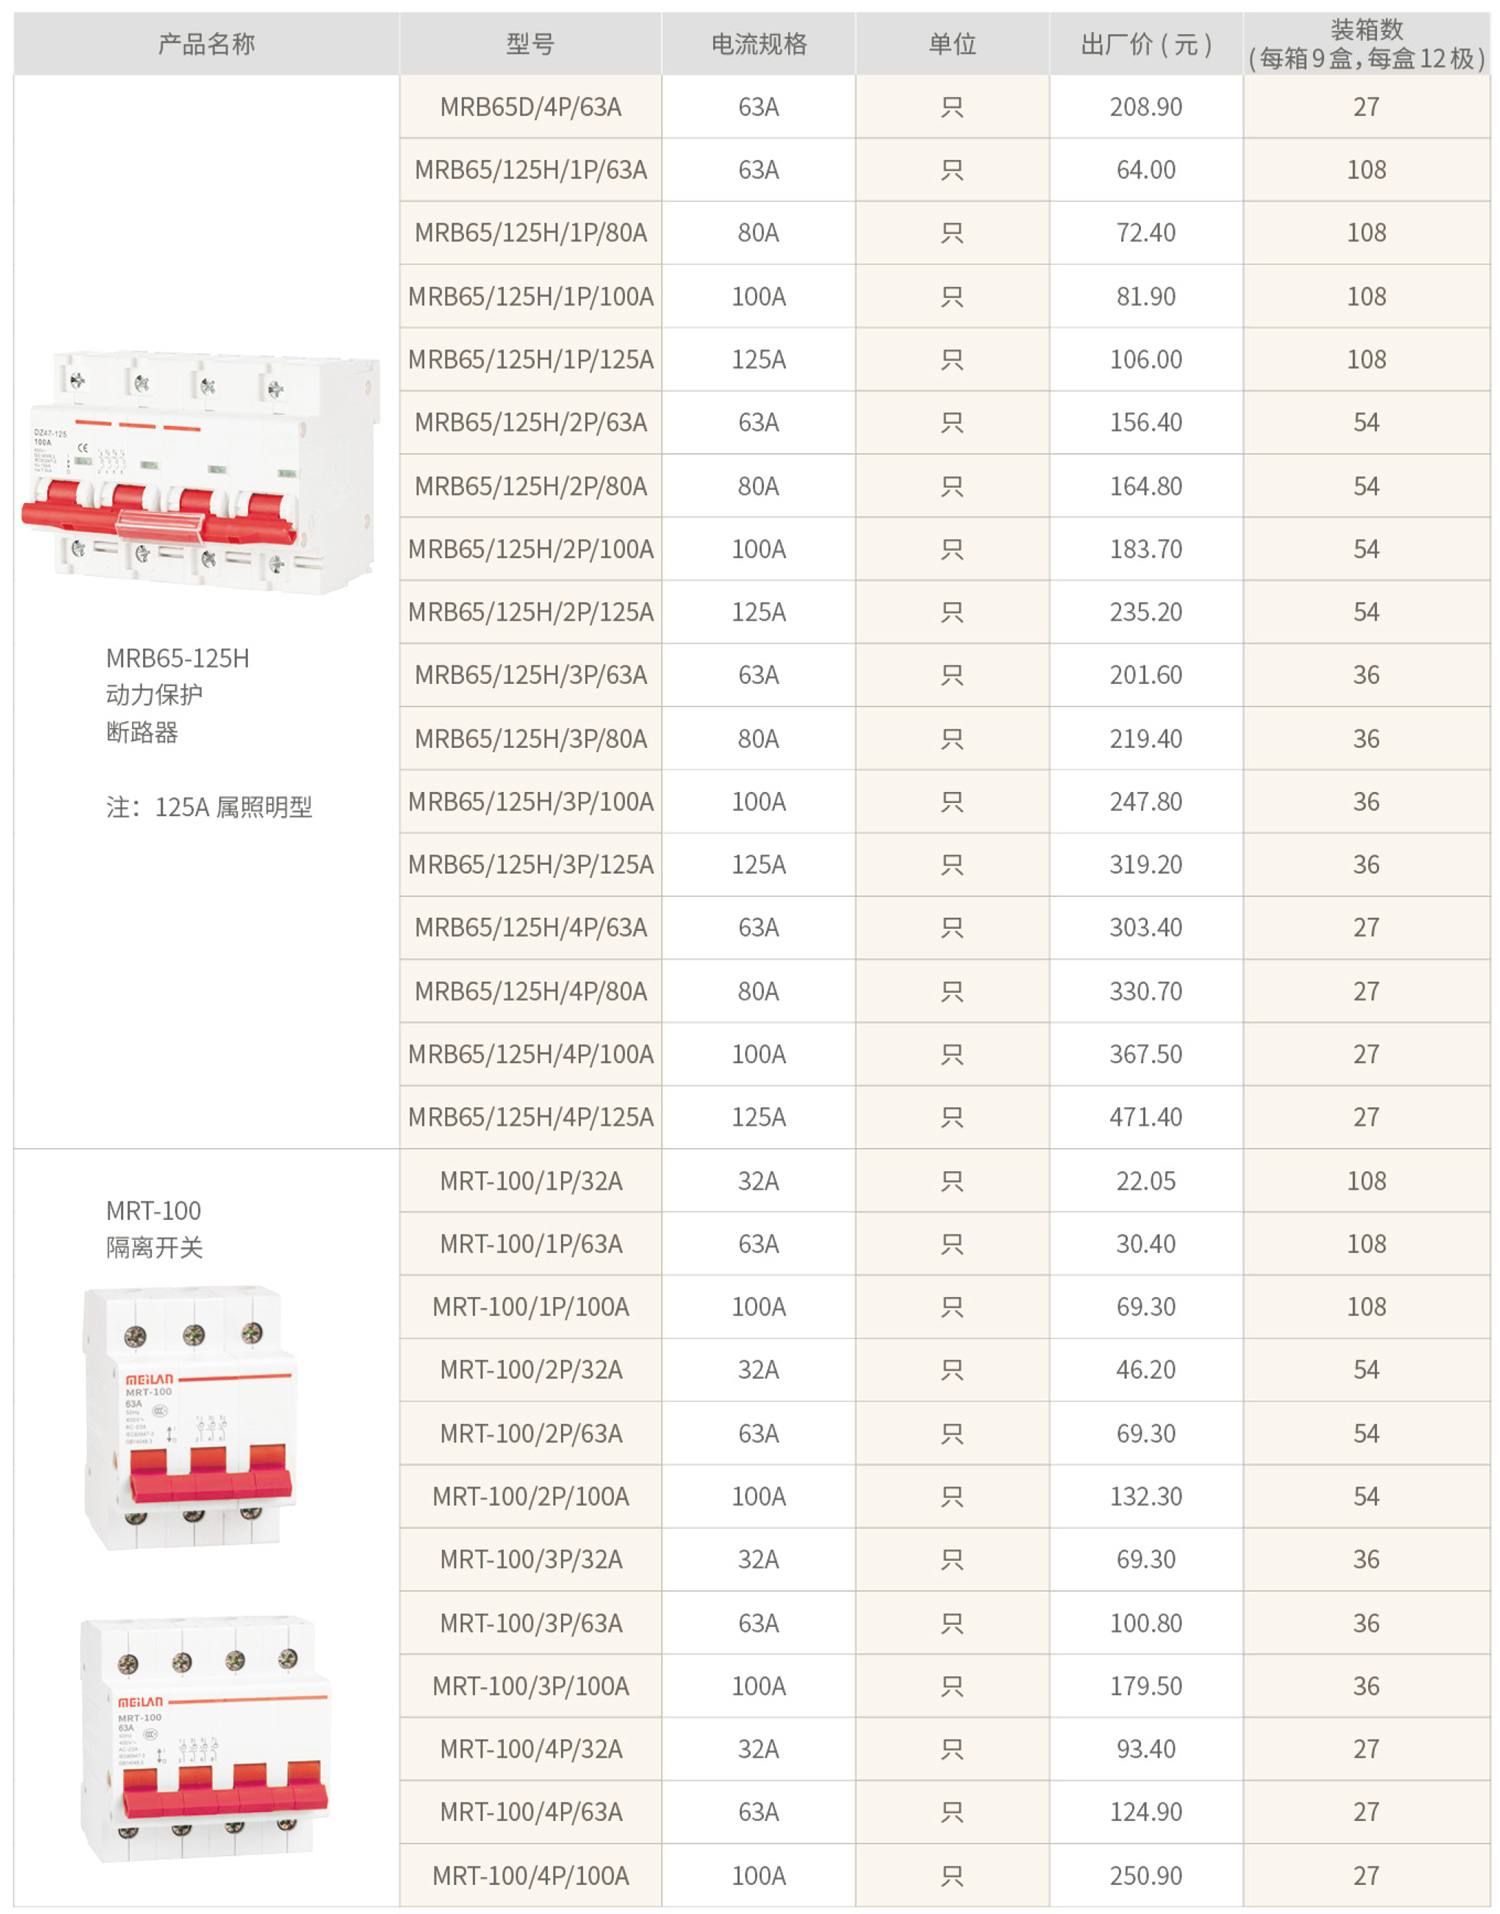Select the 单位 column header
Screen dimensions: 1500x1914
pos(952,44)
